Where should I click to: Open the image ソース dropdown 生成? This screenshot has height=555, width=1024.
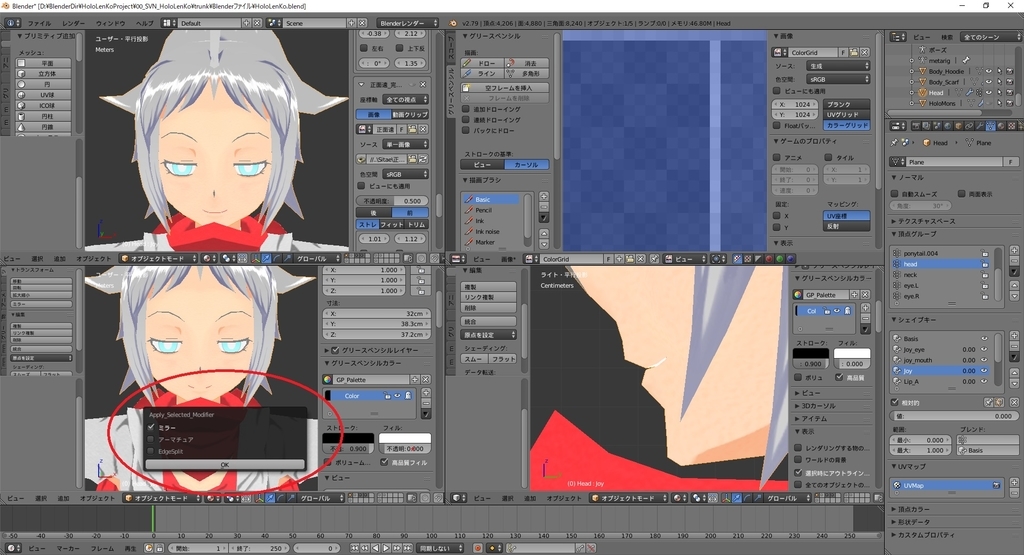pyautogui.click(x=837, y=66)
